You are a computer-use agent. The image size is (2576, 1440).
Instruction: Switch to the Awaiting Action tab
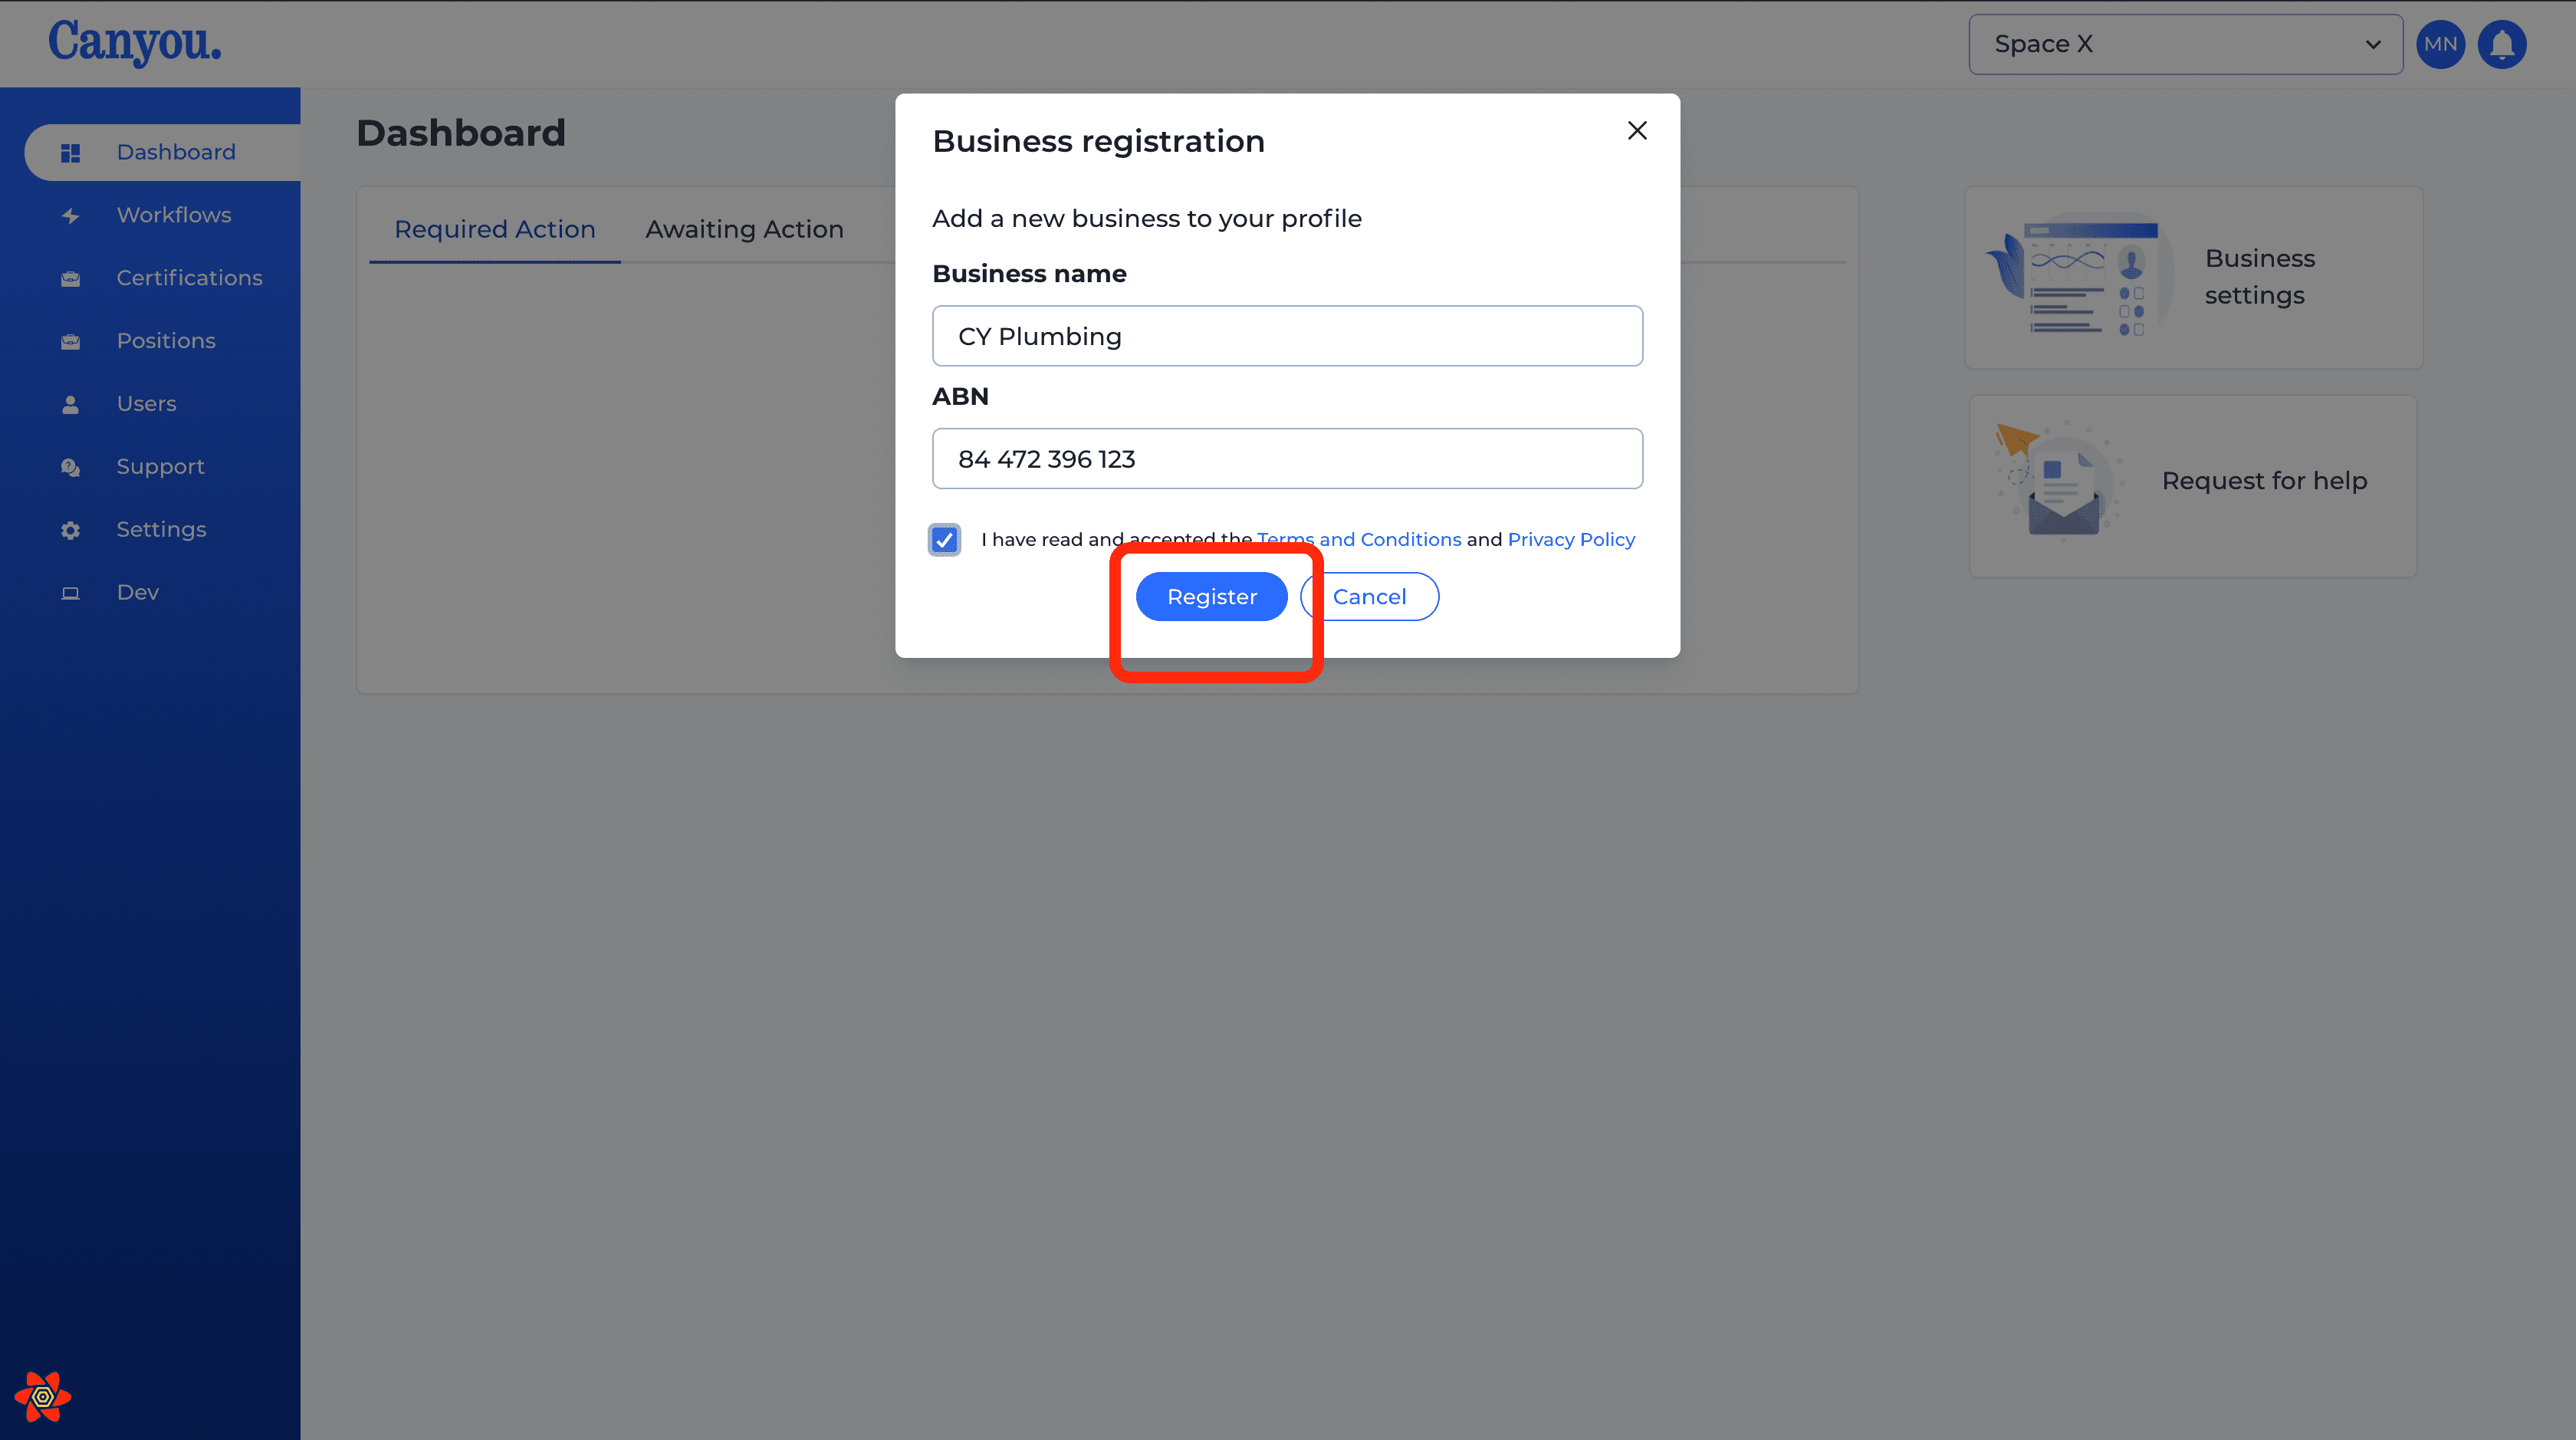pos(744,229)
